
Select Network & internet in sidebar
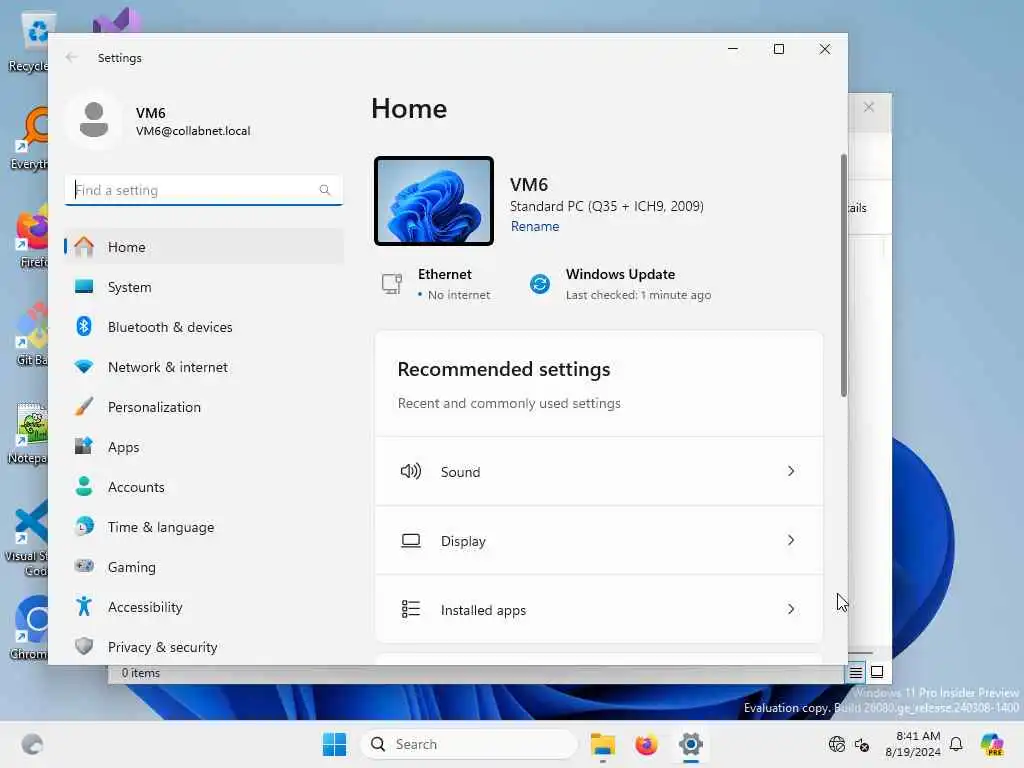[x=204, y=367]
